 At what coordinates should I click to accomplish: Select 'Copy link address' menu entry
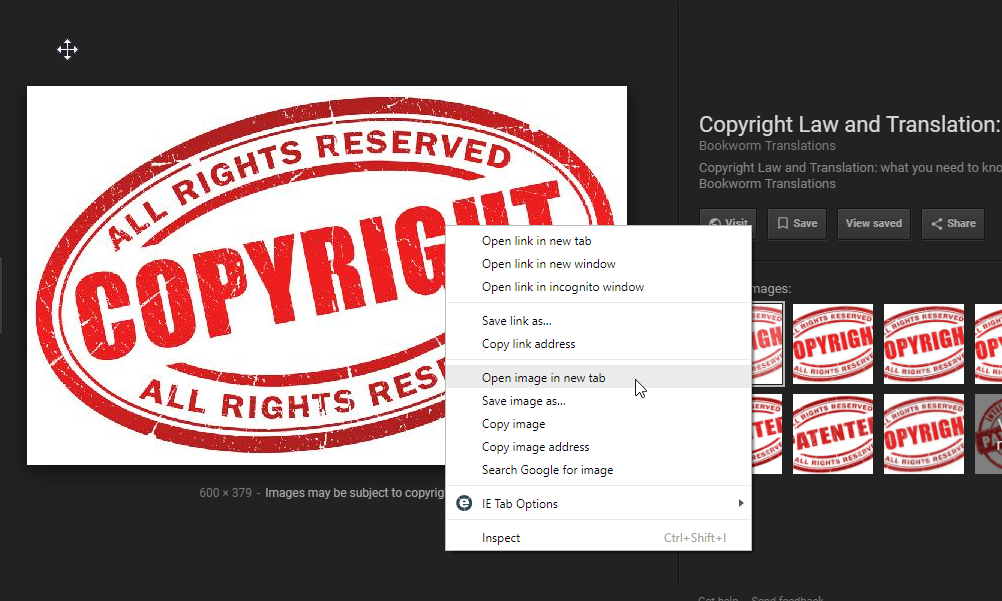(x=598, y=344)
